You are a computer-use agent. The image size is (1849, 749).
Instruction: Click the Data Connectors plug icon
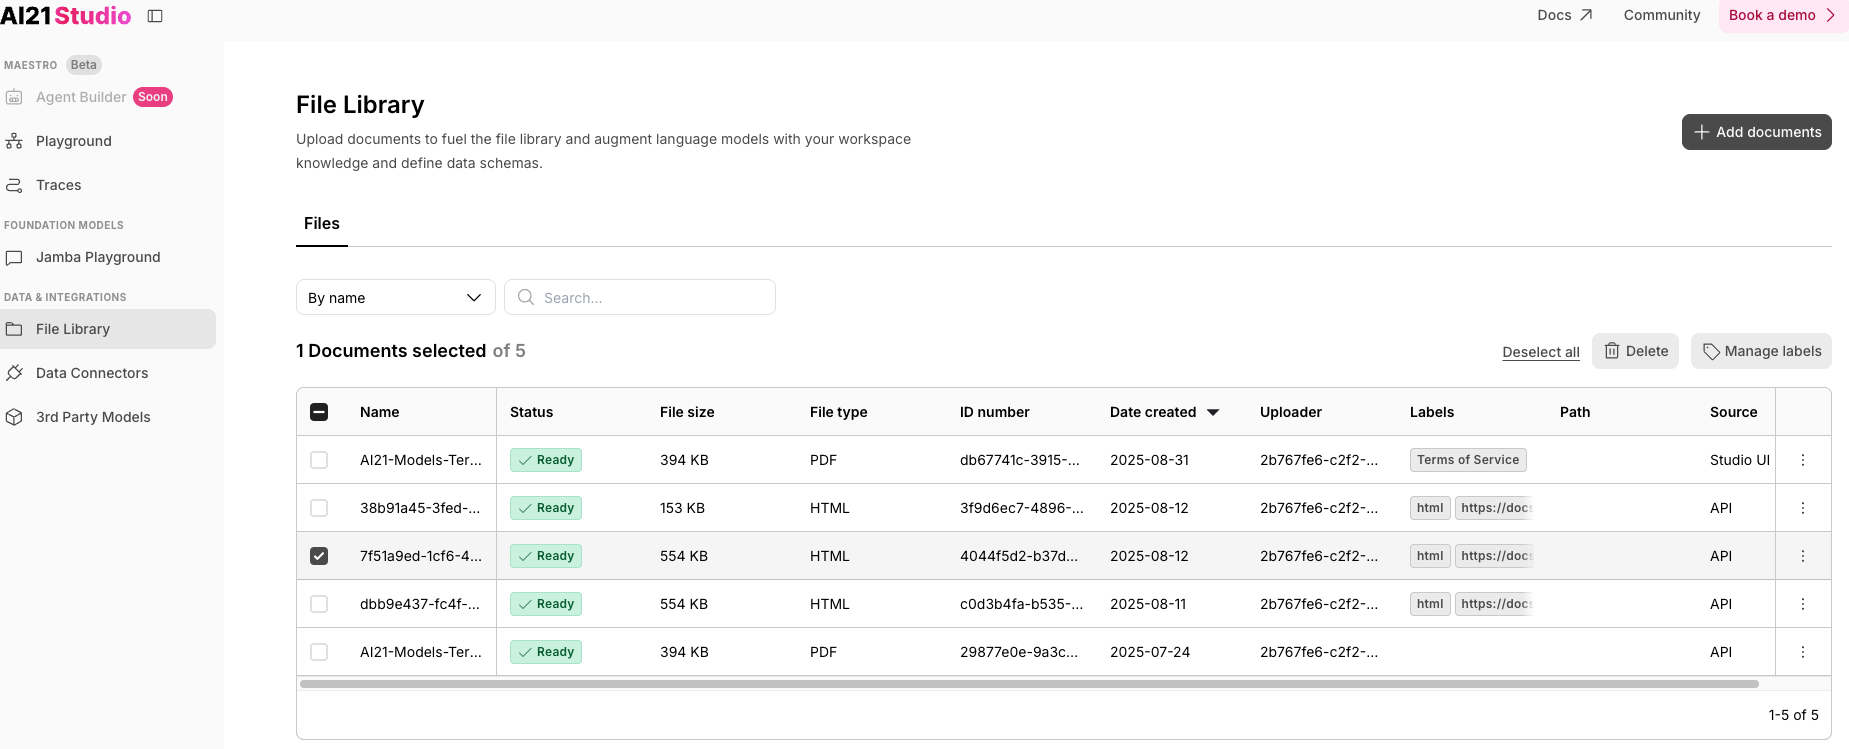[x=14, y=373]
